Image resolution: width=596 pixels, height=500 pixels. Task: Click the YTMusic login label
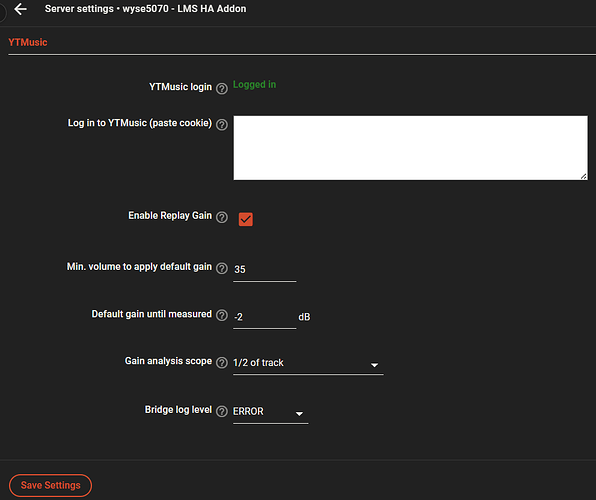point(181,87)
